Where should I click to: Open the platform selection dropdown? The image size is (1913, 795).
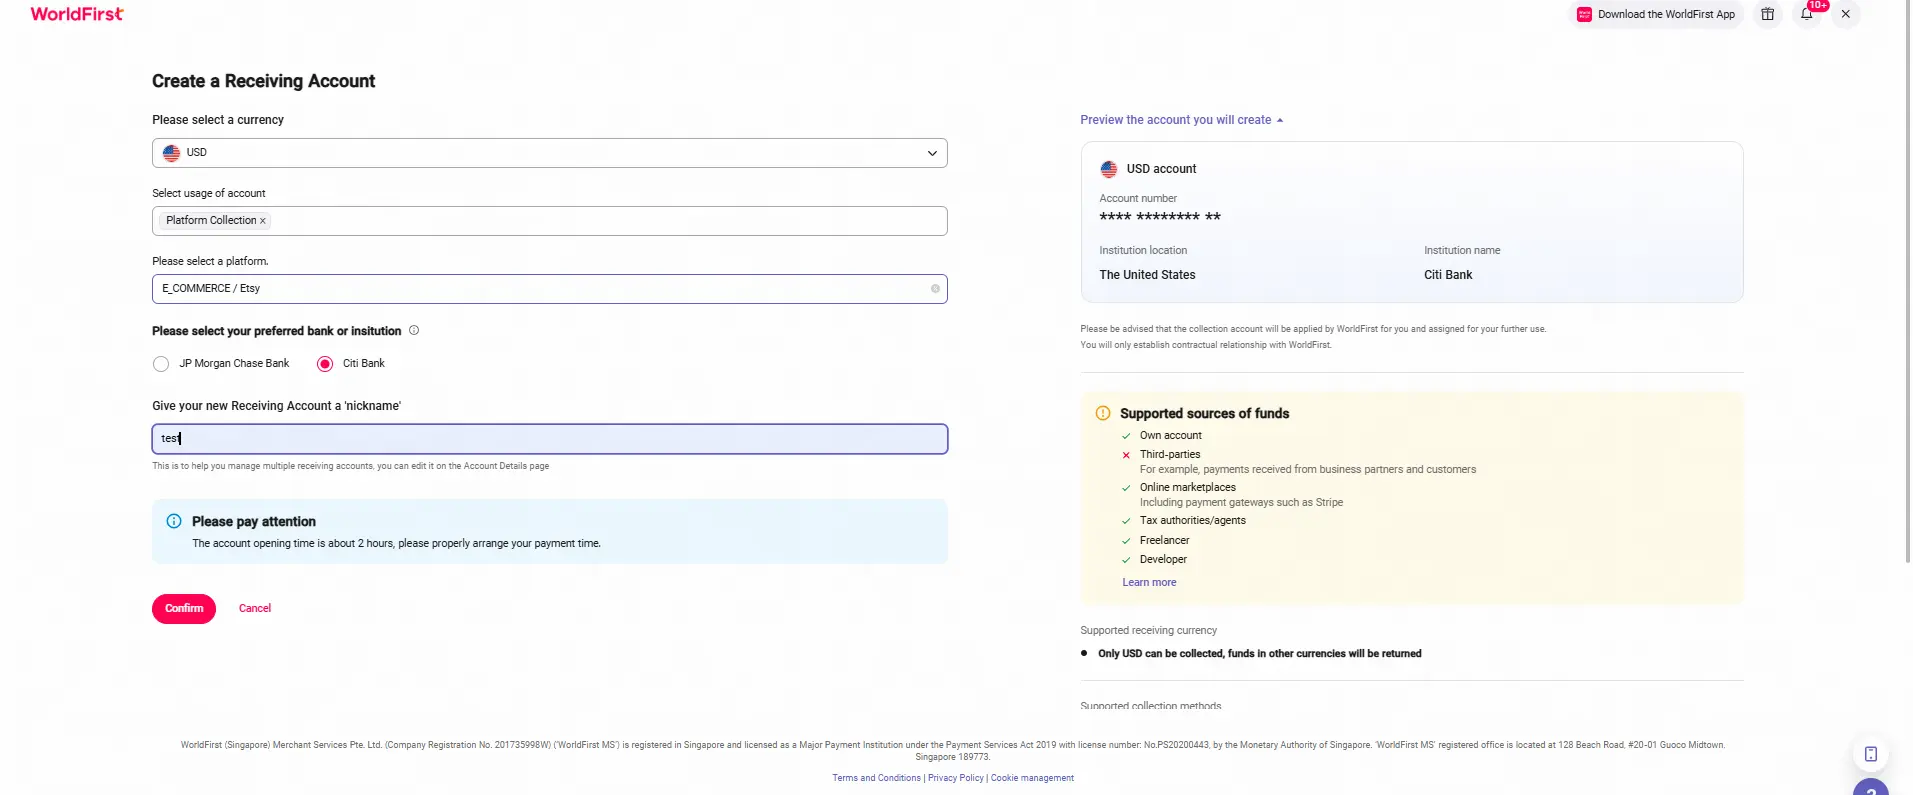click(x=549, y=289)
